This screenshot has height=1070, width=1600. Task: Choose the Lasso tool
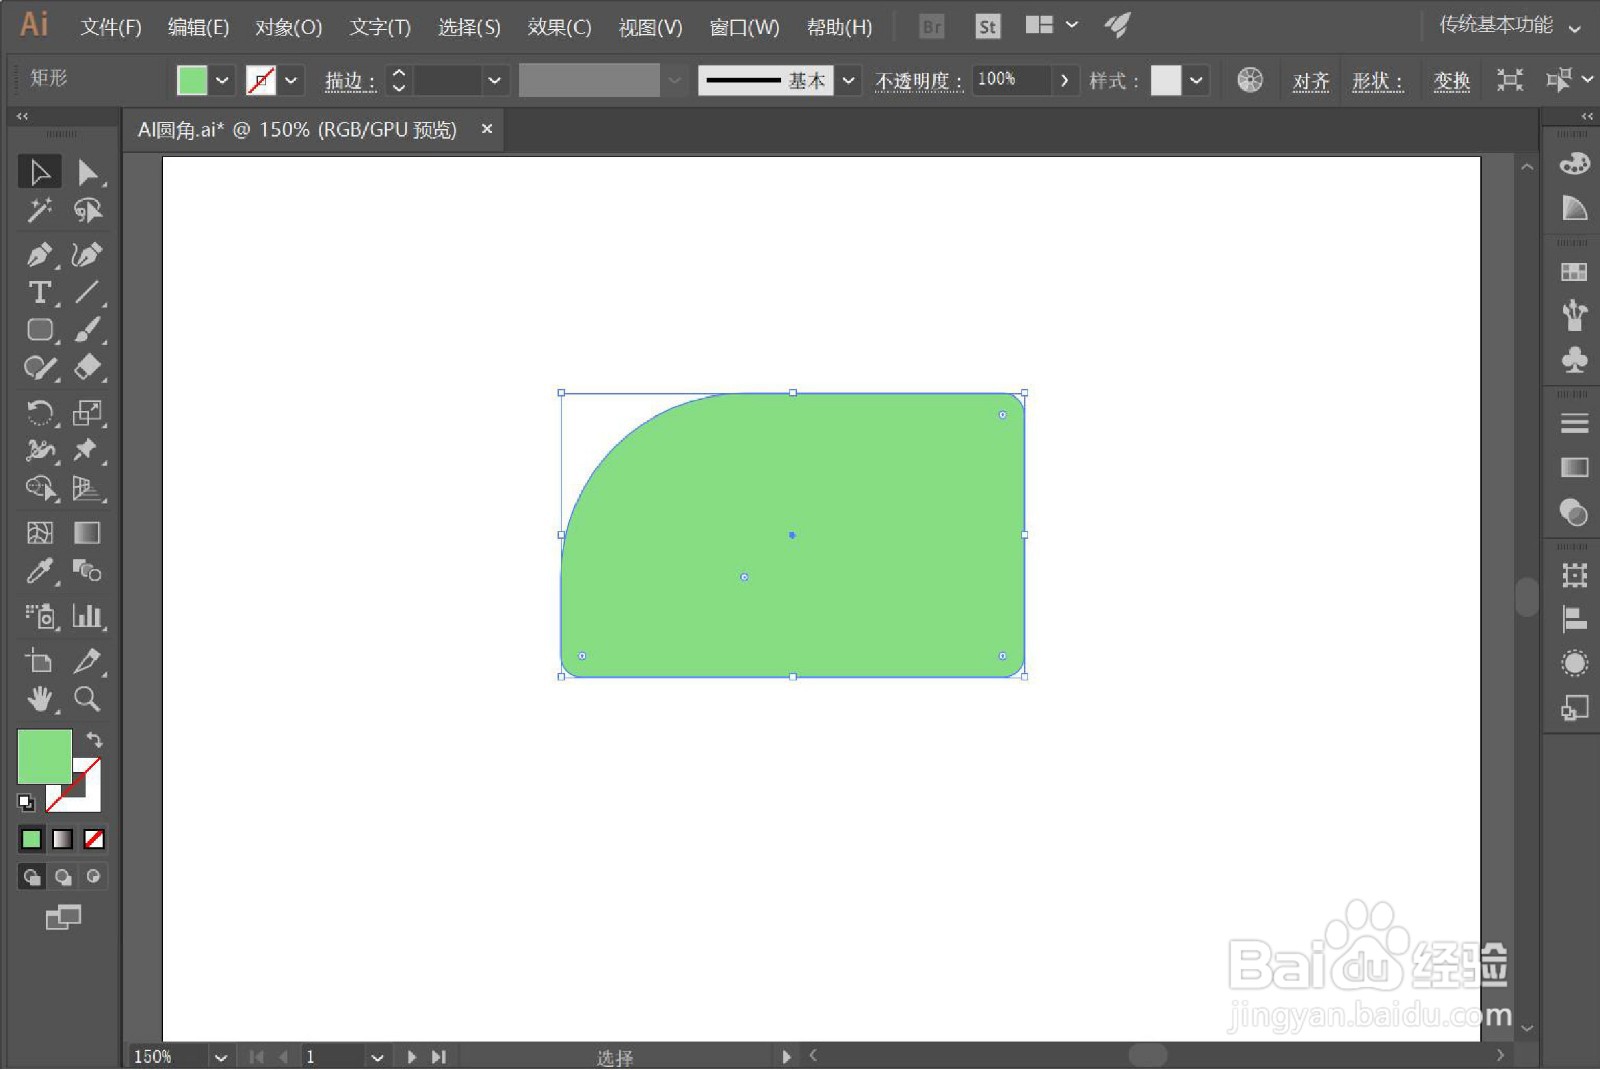point(88,210)
